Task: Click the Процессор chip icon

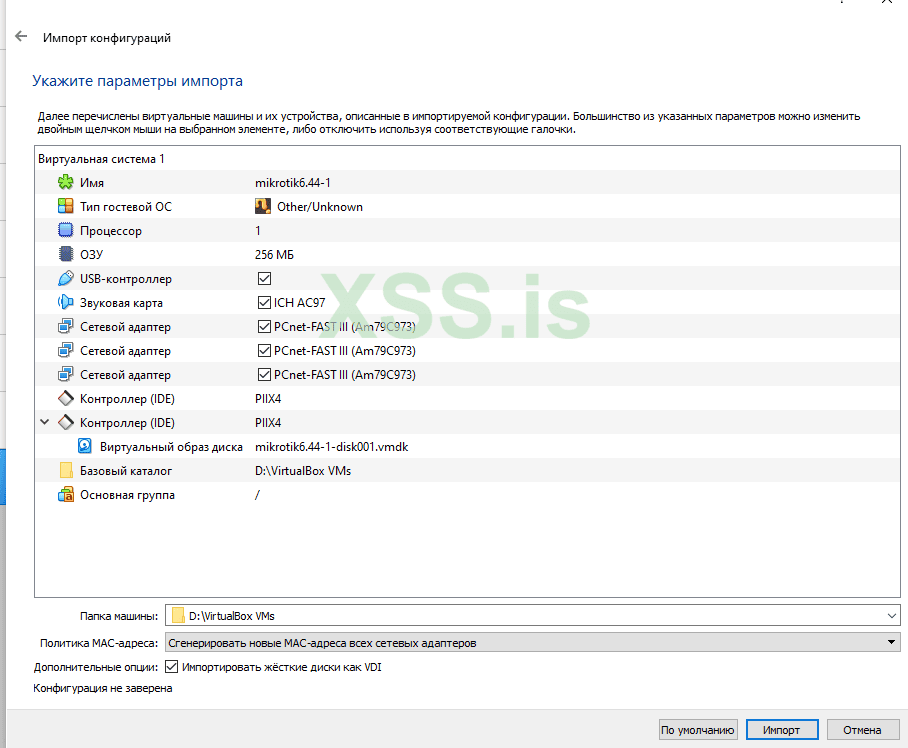Action: (x=66, y=230)
